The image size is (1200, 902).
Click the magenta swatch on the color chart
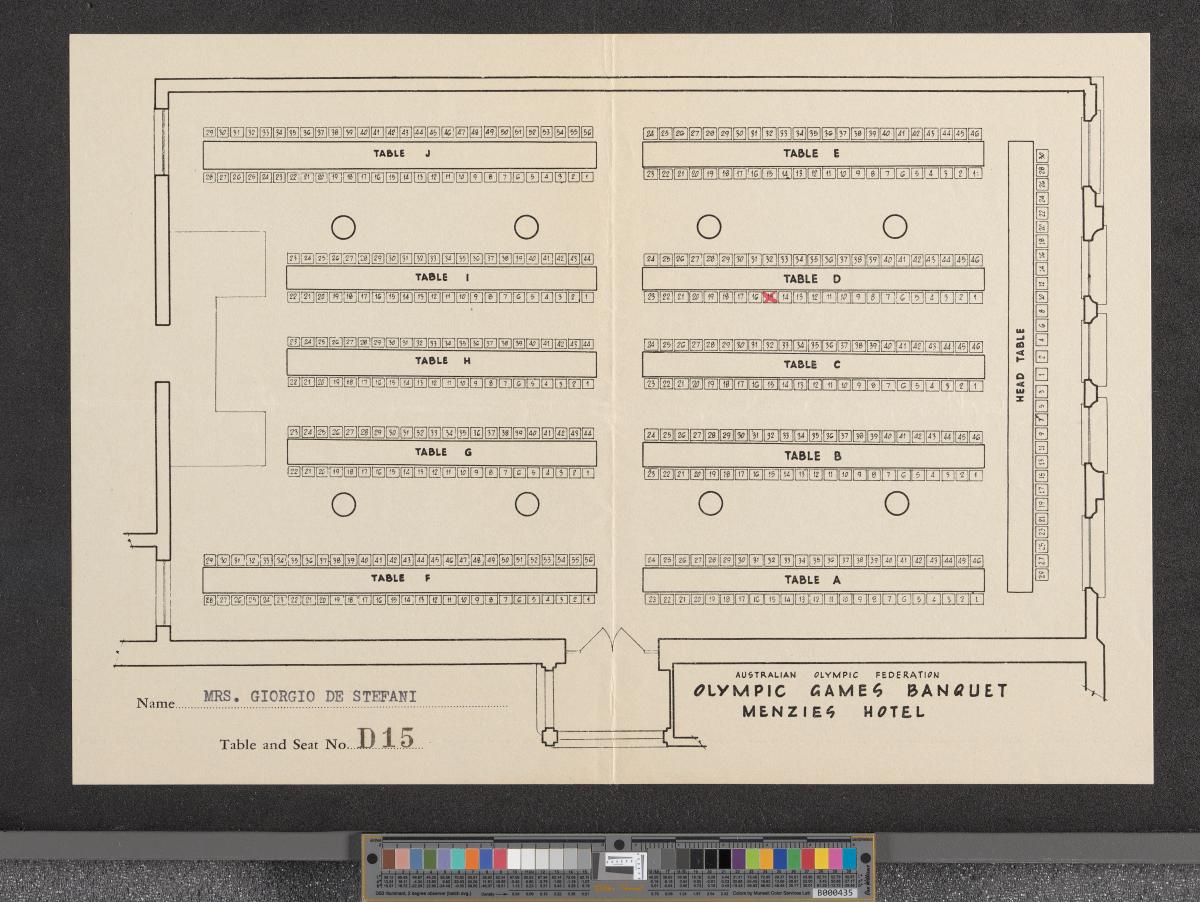click(835, 859)
